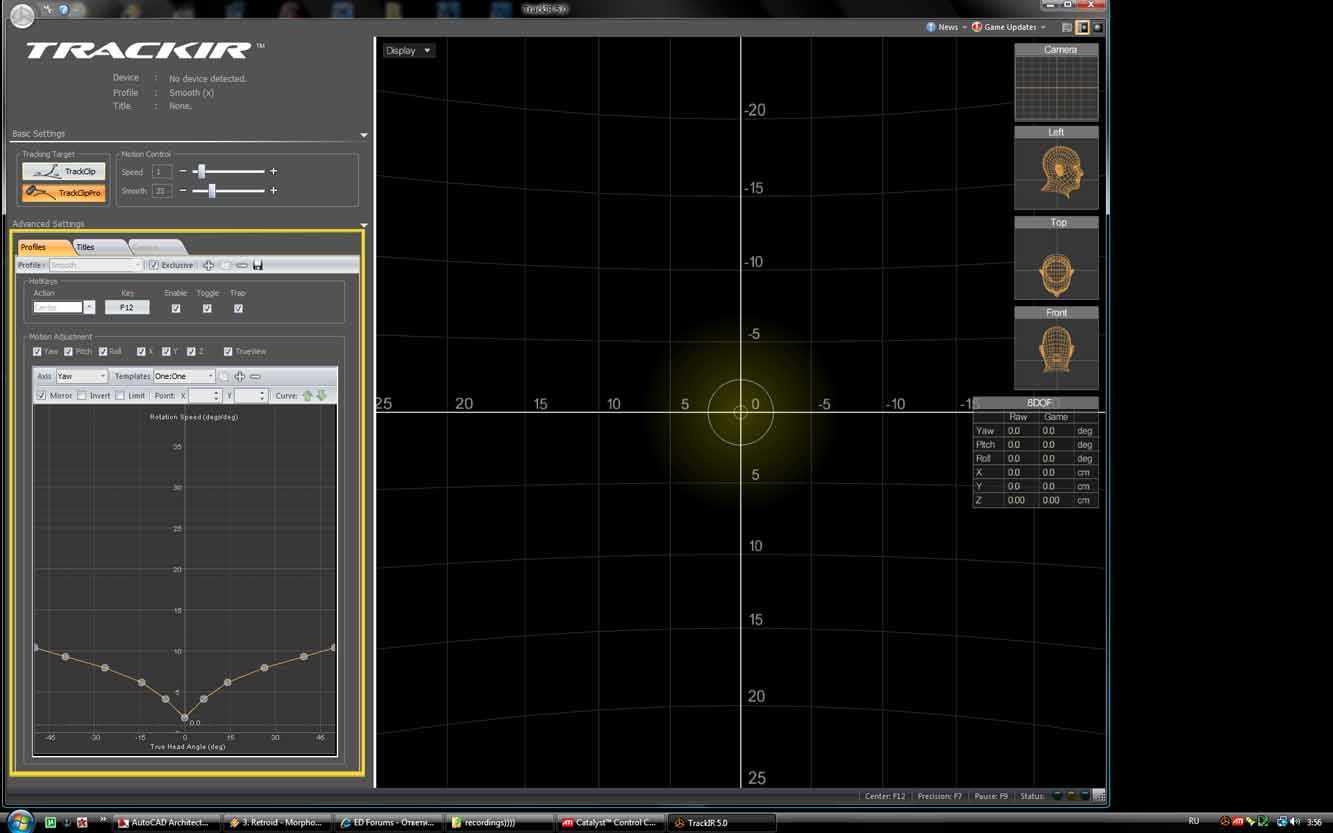Click the Point Y spinner field

251,396
